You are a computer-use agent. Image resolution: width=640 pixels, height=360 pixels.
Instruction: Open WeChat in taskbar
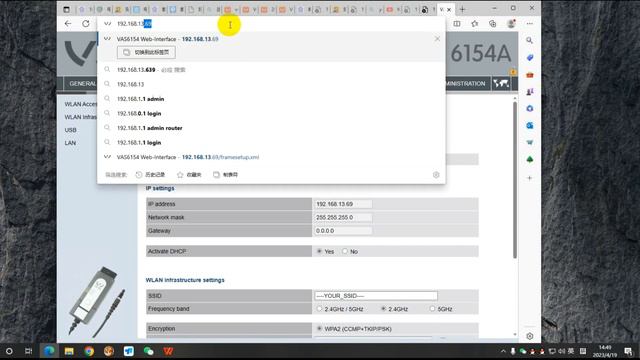[149, 351]
